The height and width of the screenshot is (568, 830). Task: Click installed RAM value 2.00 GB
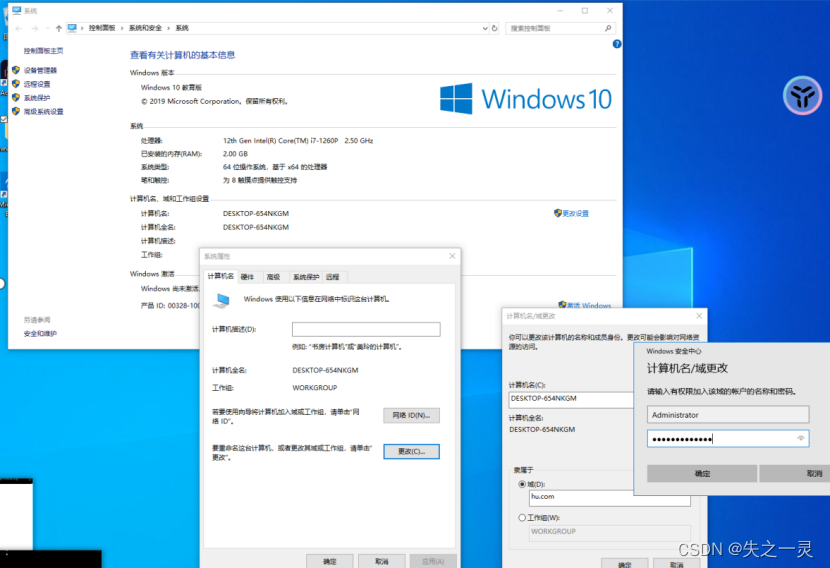tap(235, 154)
